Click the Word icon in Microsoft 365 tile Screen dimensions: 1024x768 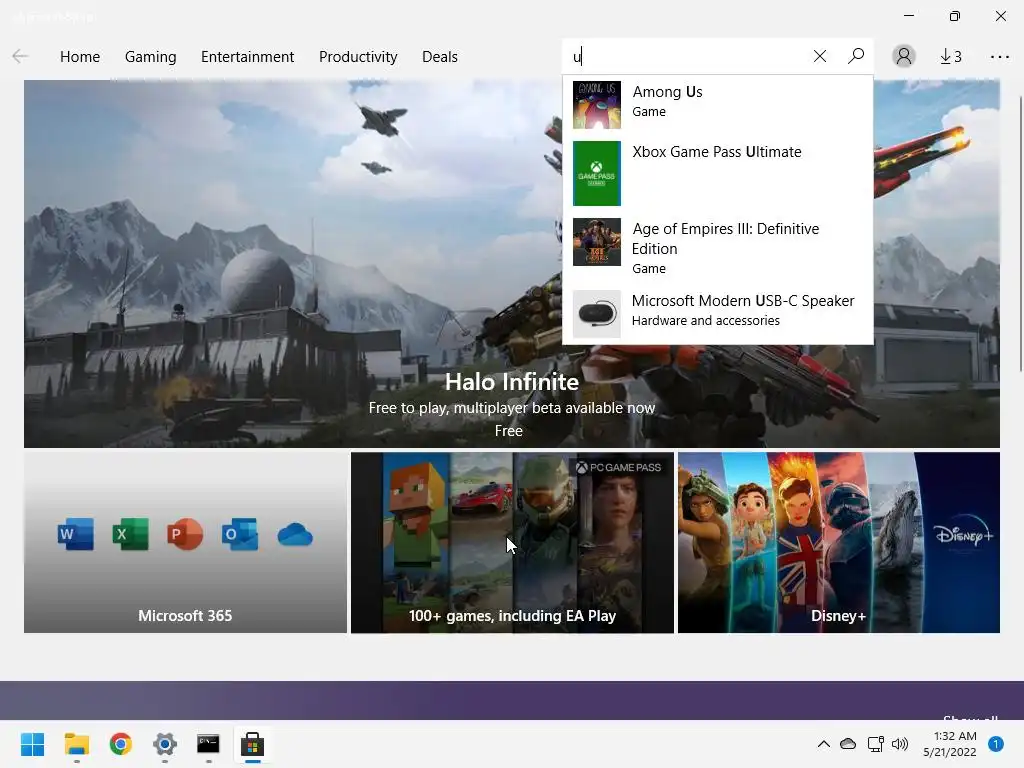coord(75,534)
